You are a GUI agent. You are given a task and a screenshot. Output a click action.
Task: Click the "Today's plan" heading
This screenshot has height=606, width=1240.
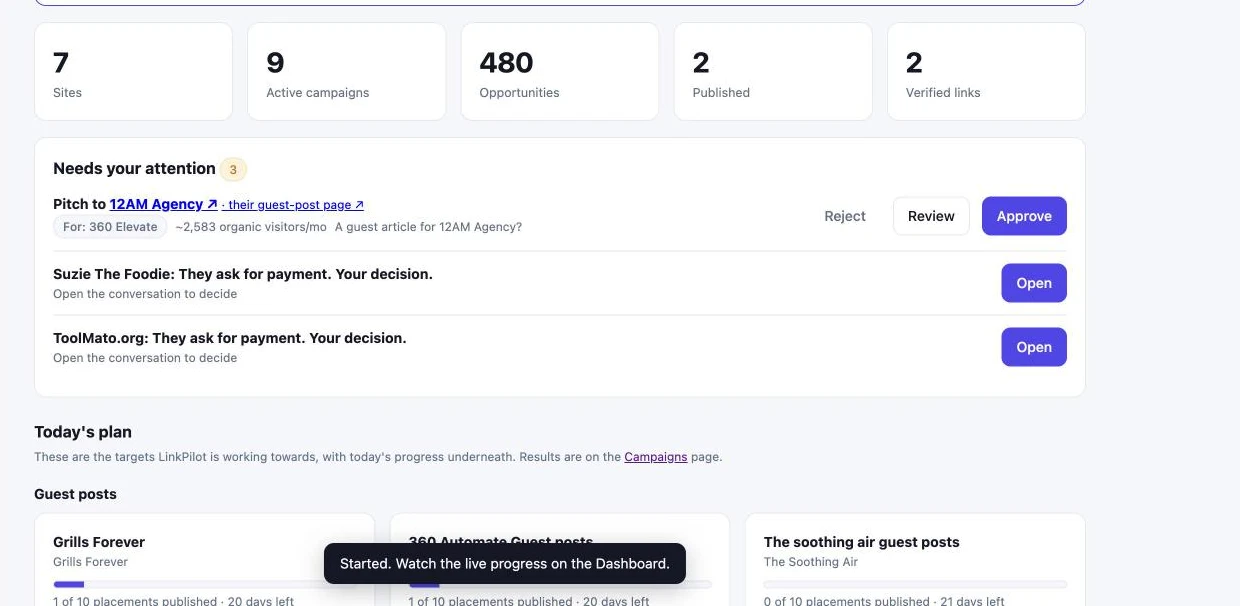point(83,432)
